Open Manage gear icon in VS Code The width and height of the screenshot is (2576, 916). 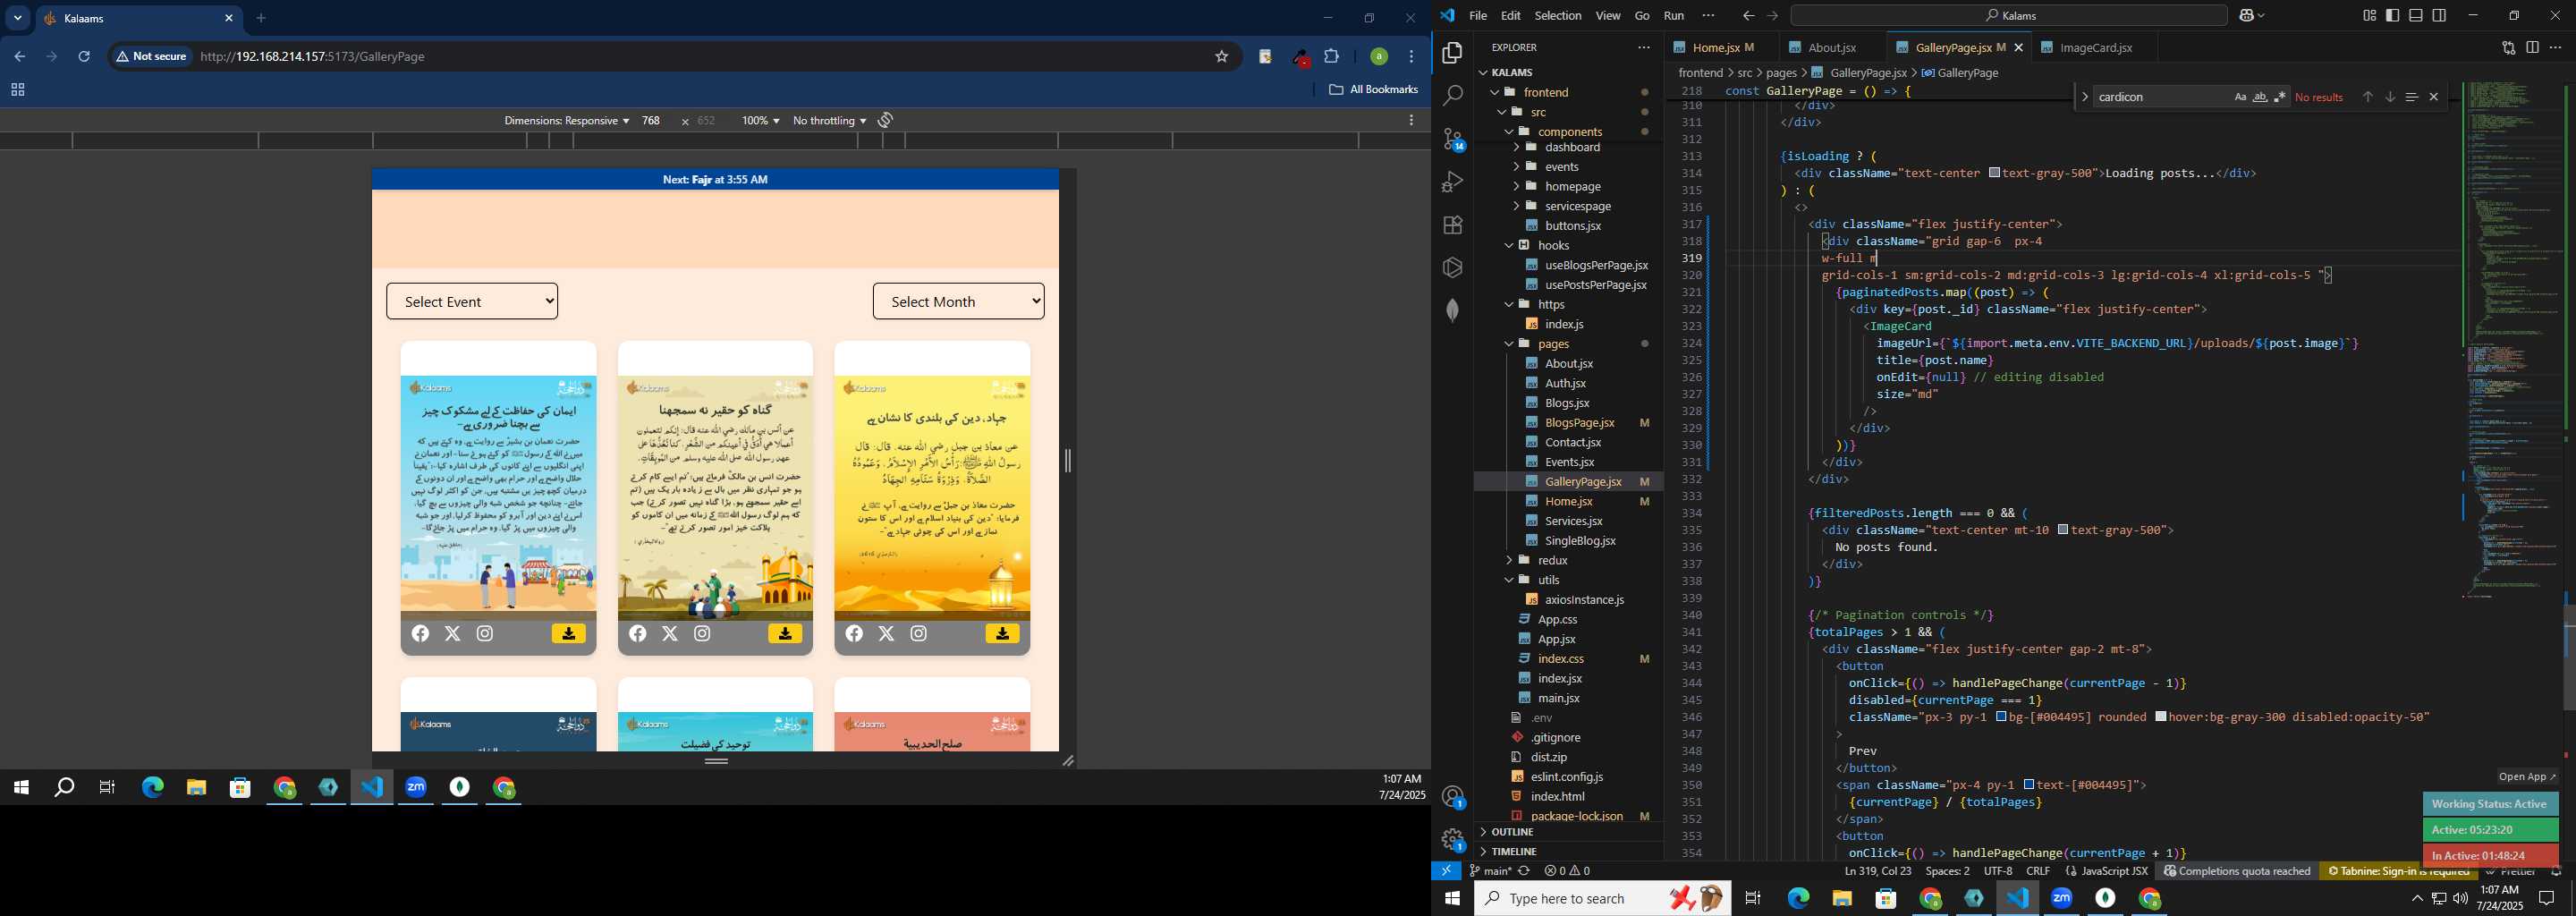(x=1453, y=840)
